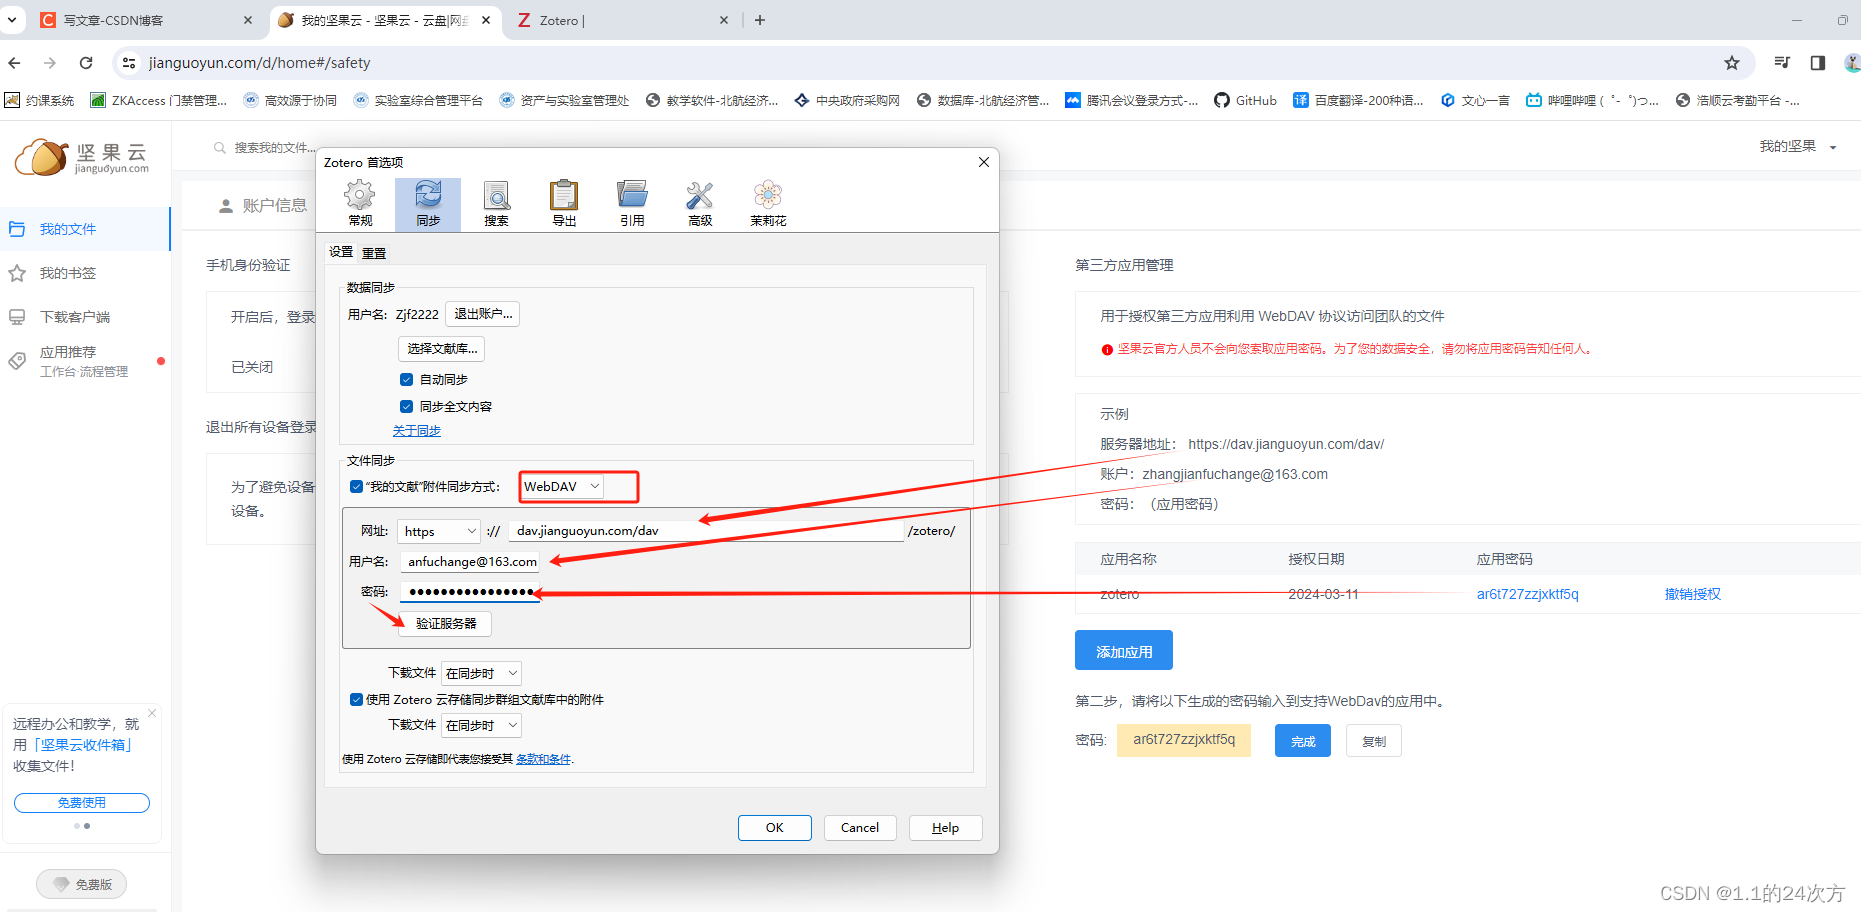Open the 条款和条件 link

(x=543, y=759)
